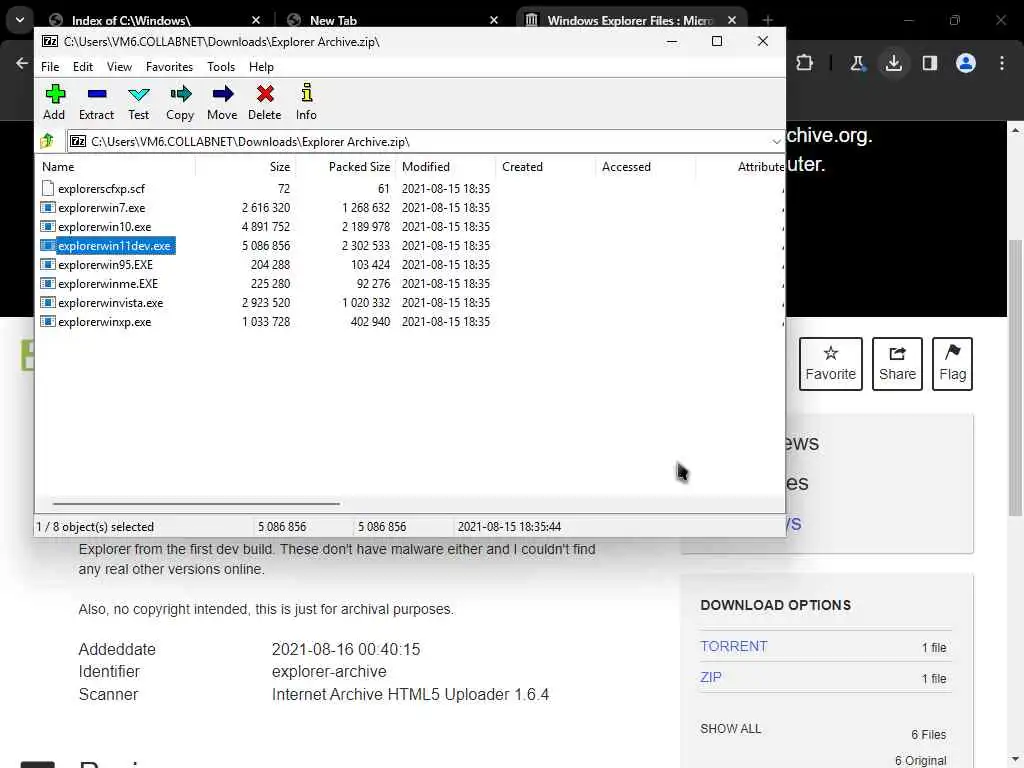Click the SHOW ALL link

pyautogui.click(x=730, y=729)
